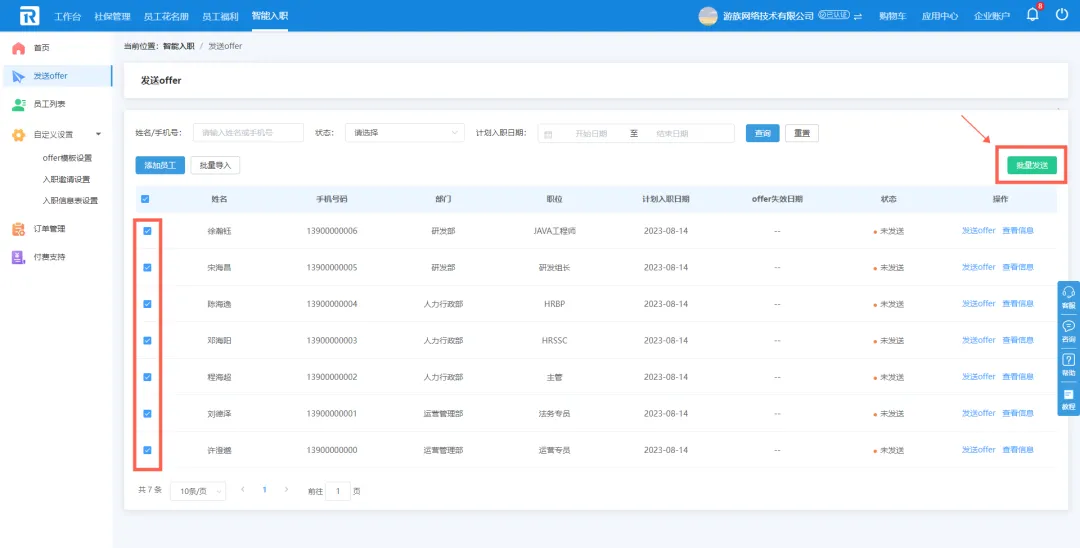
Task: Click the 首页 home icon in sidebar
Action: (x=19, y=48)
